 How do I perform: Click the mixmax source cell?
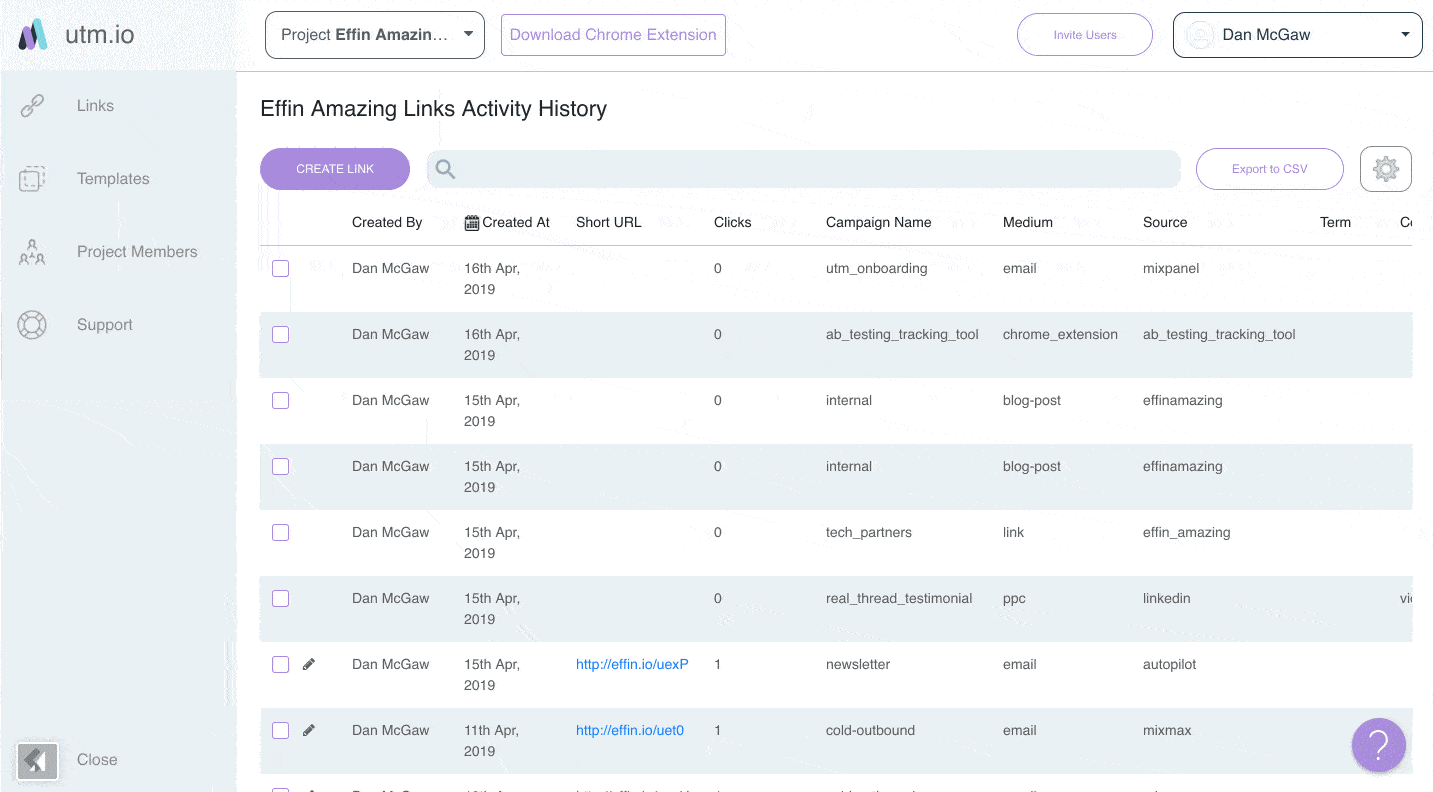(1167, 730)
